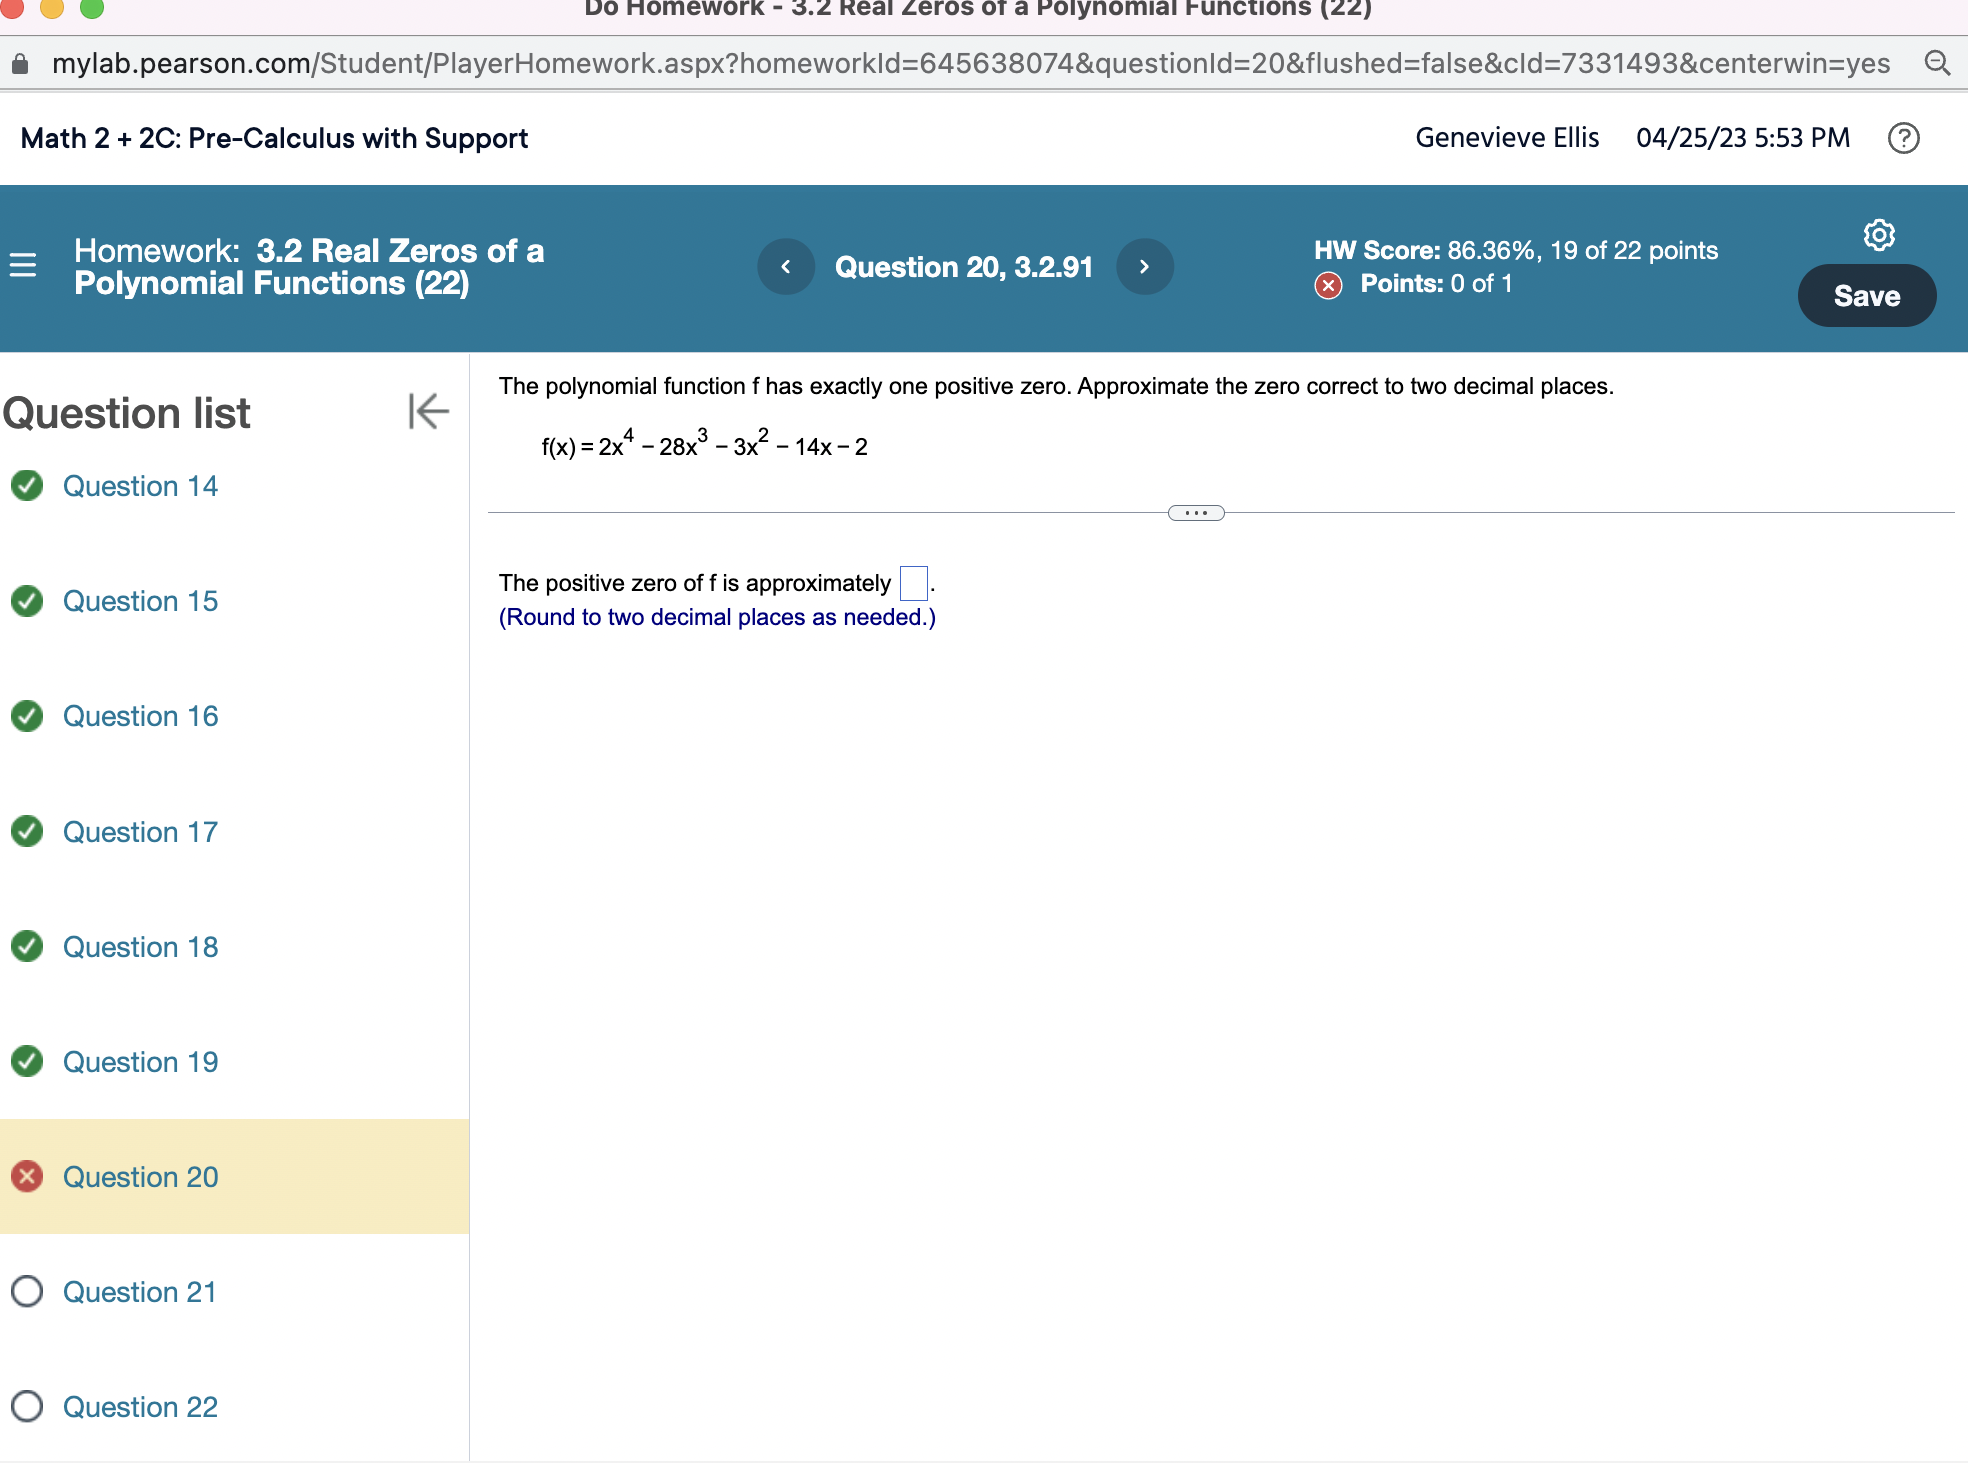Screen dimensions: 1968x1463
Task: Click the red X beside Question 20
Action: 27,1177
